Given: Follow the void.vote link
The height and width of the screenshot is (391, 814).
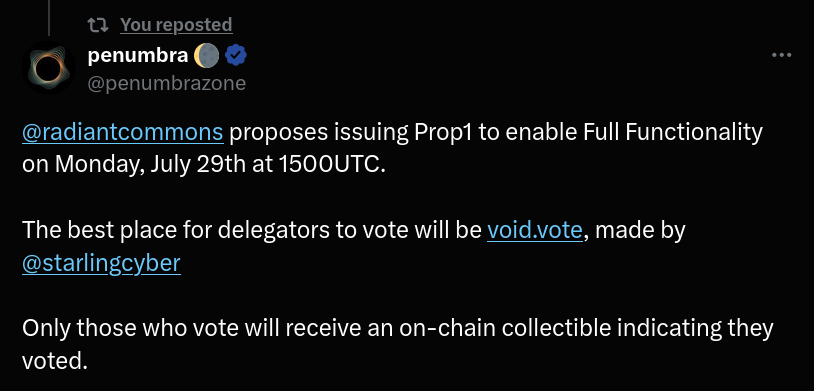Looking at the screenshot, I should (x=535, y=231).
